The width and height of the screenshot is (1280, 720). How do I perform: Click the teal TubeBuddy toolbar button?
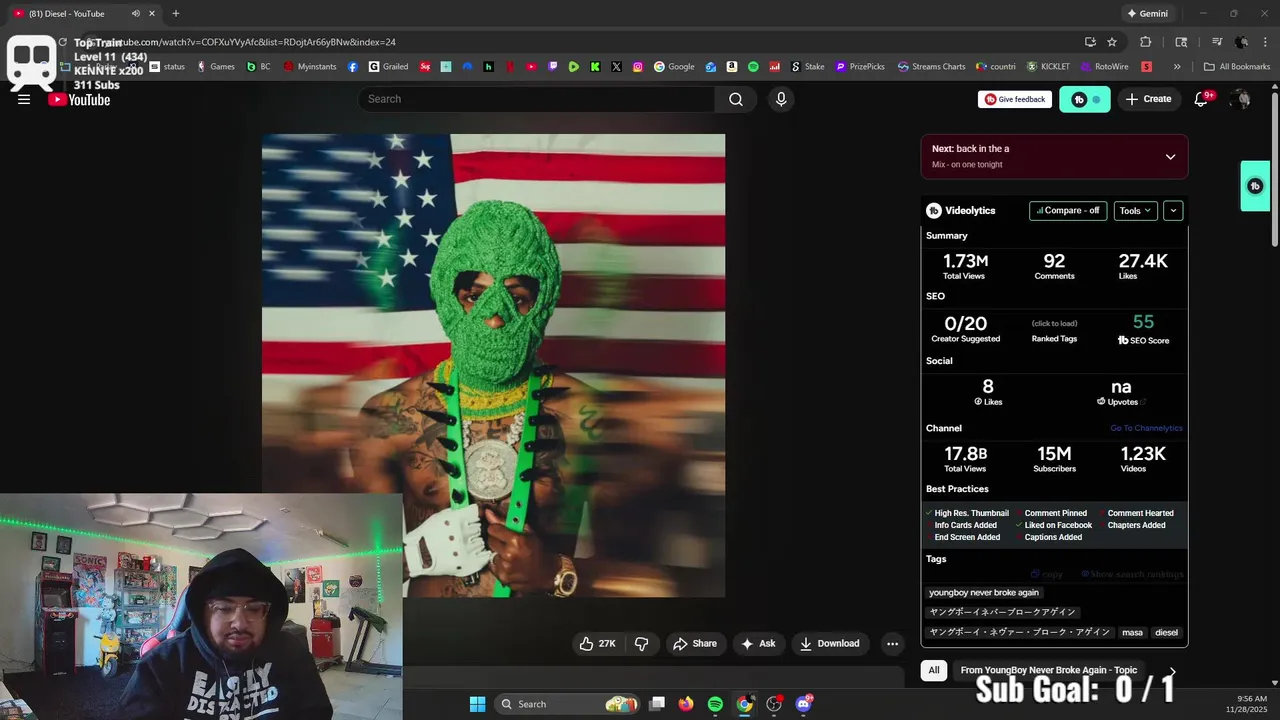coord(1085,99)
